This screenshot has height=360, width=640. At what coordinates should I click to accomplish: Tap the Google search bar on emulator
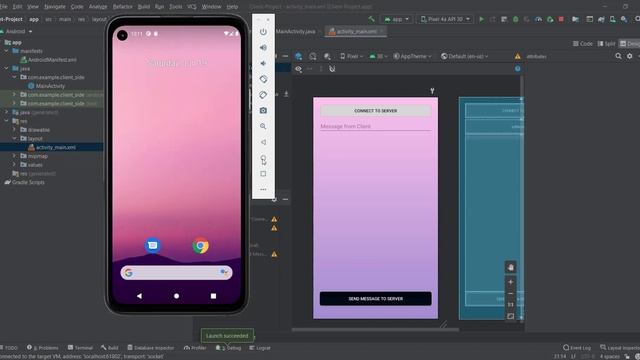pyautogui.click(x=176, y=273)
